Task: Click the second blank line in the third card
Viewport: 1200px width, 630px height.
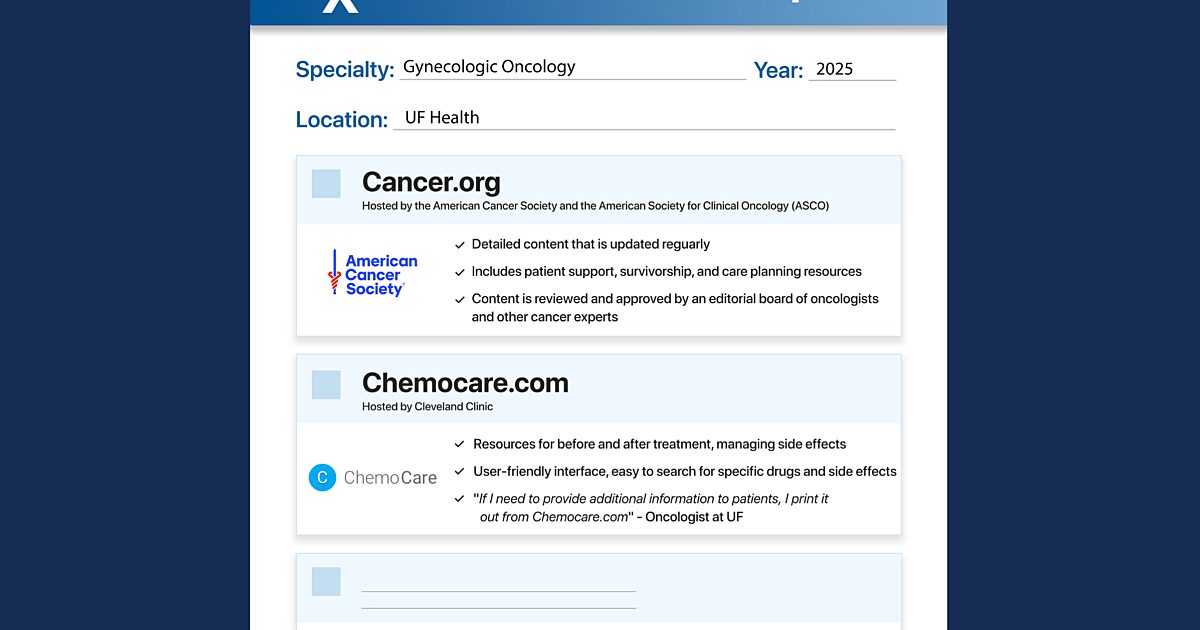Action: pyautogui.click(x=498, y=606)
